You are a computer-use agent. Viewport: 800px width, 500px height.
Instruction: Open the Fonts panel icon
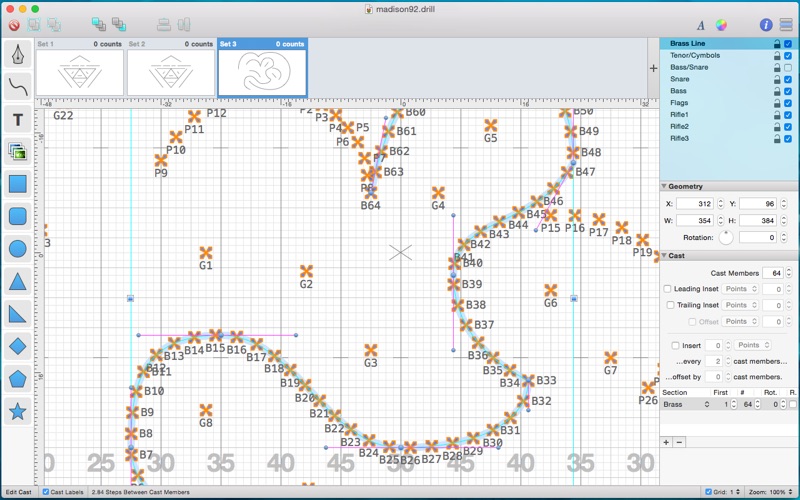701,25
